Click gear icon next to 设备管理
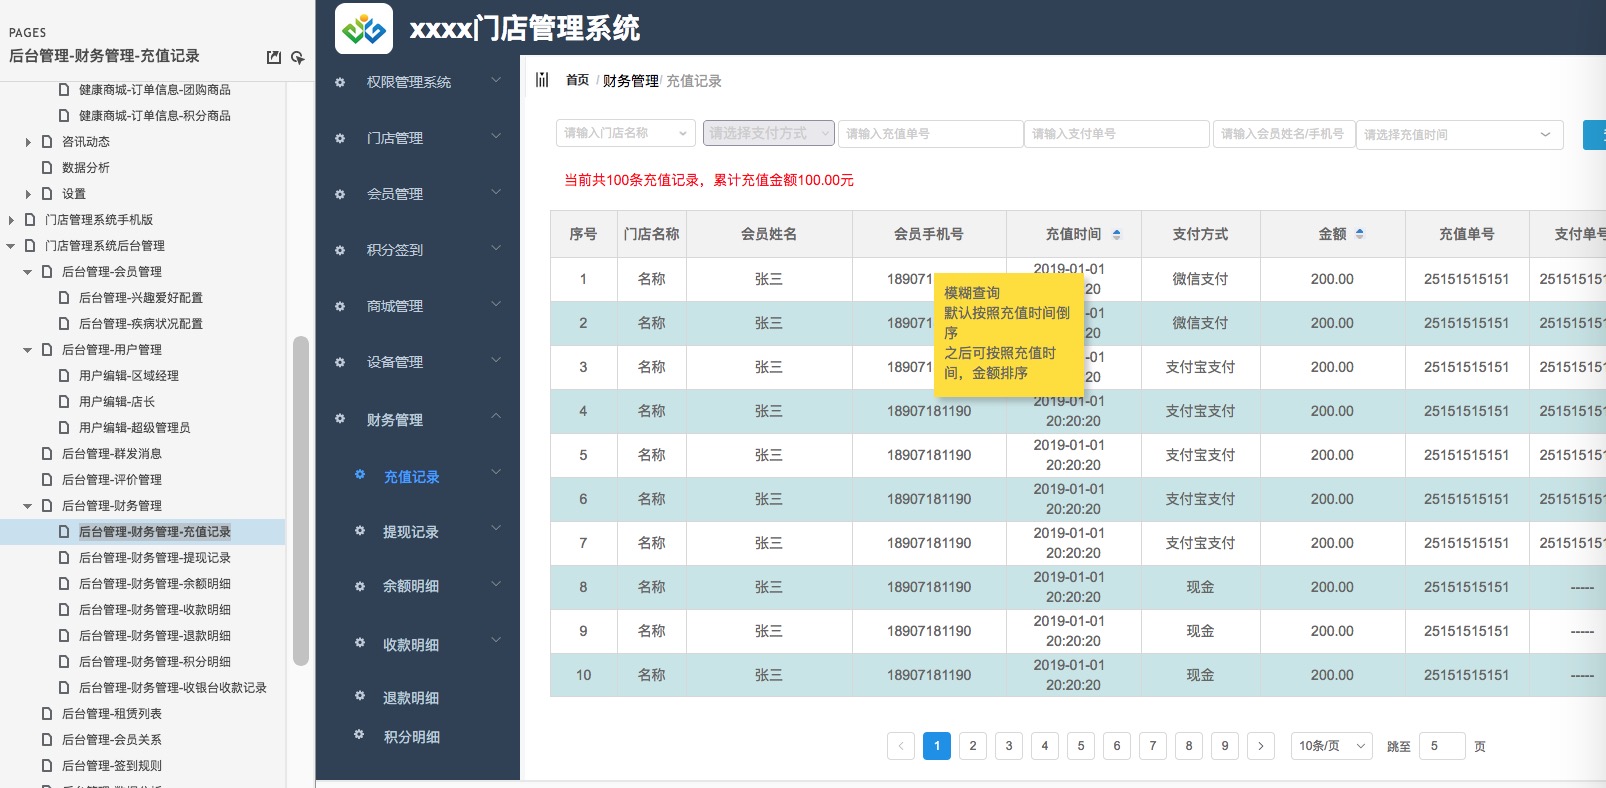This screenshot has width=1606, height=788. 340,362
